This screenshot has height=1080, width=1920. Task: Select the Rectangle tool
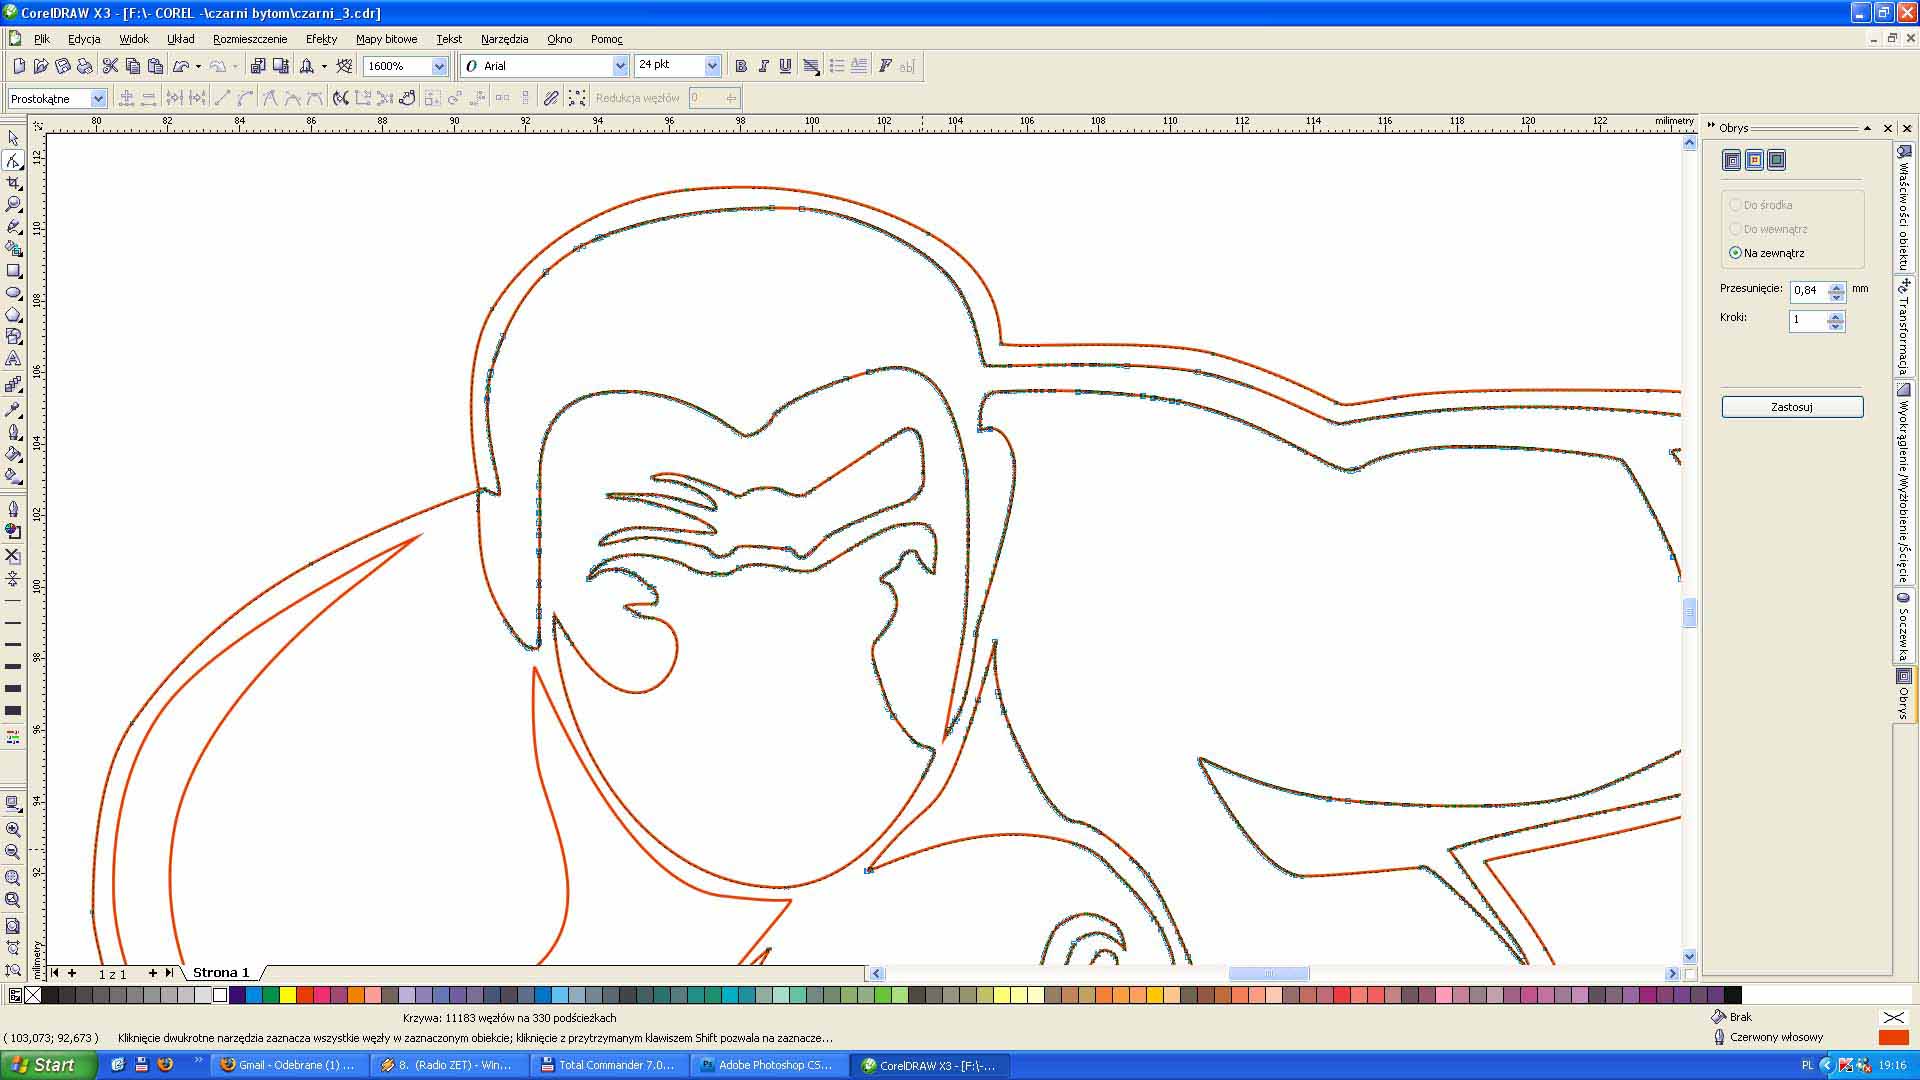point(13,271)
